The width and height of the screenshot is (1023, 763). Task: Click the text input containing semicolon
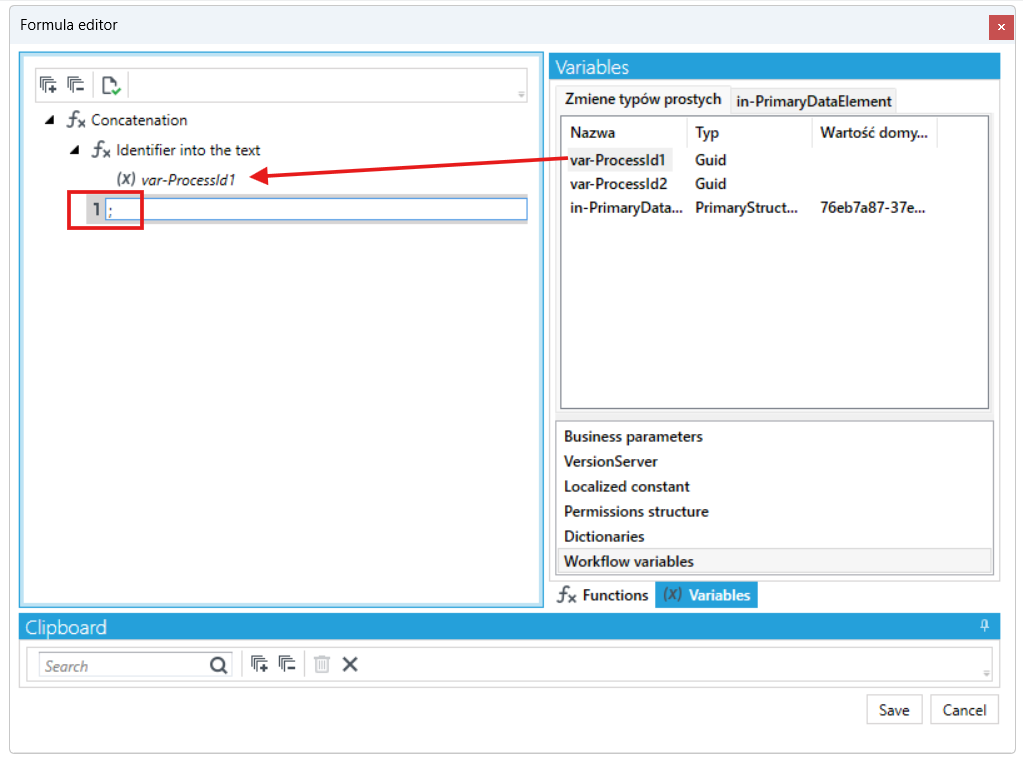316,210
